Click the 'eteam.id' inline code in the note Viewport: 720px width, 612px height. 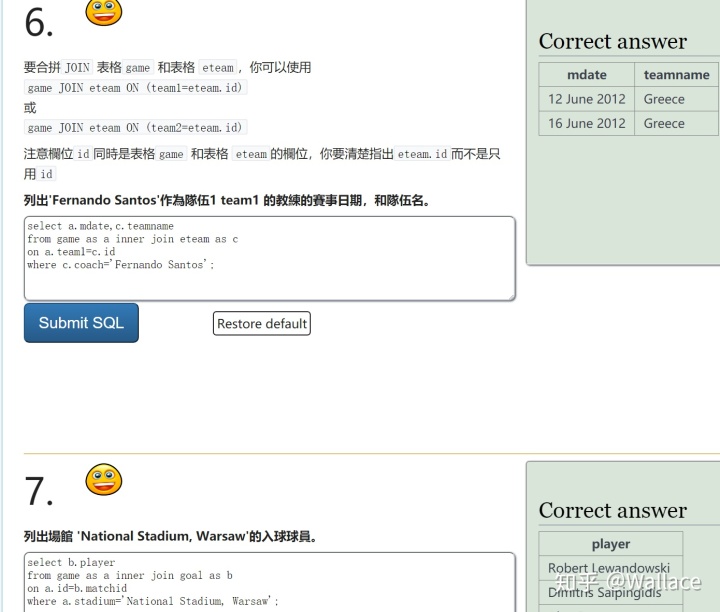tap(422, 154)
